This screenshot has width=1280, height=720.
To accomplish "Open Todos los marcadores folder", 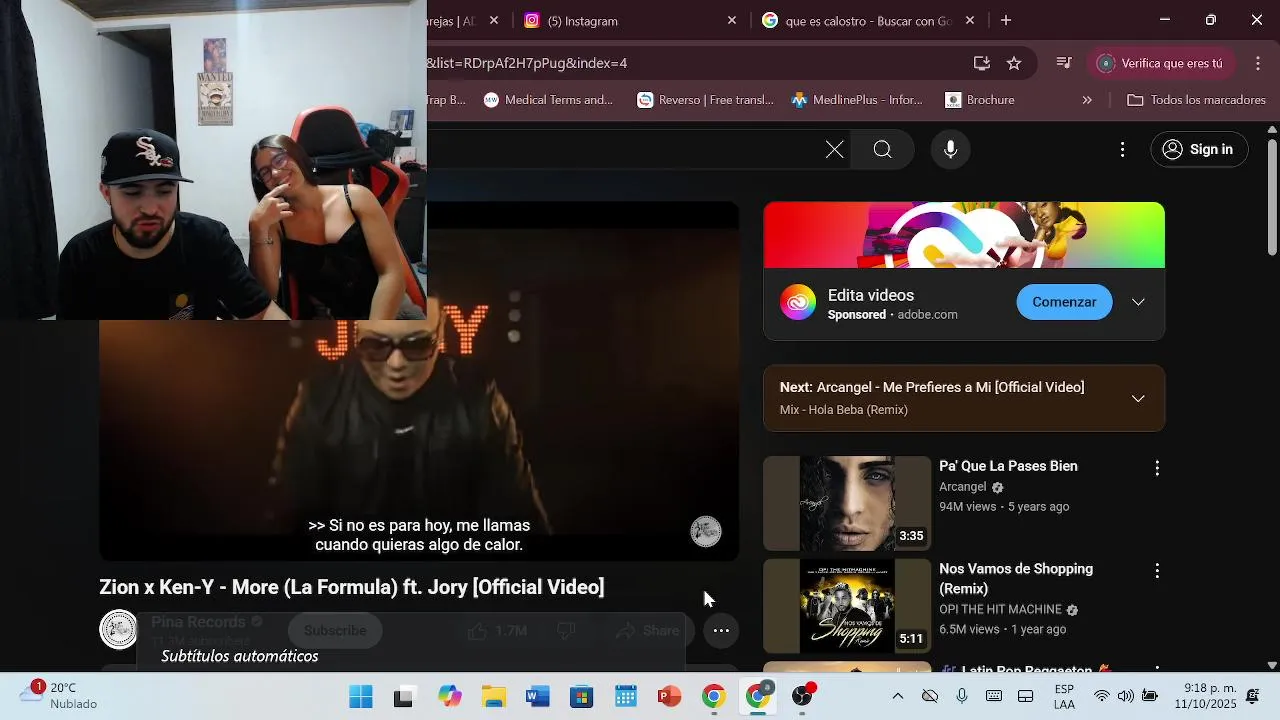I will tap(1196, 100).
